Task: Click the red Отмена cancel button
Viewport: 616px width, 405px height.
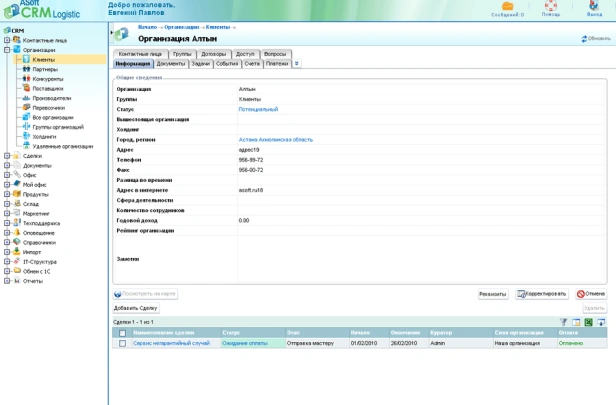Action: click(x=591, y=294)
